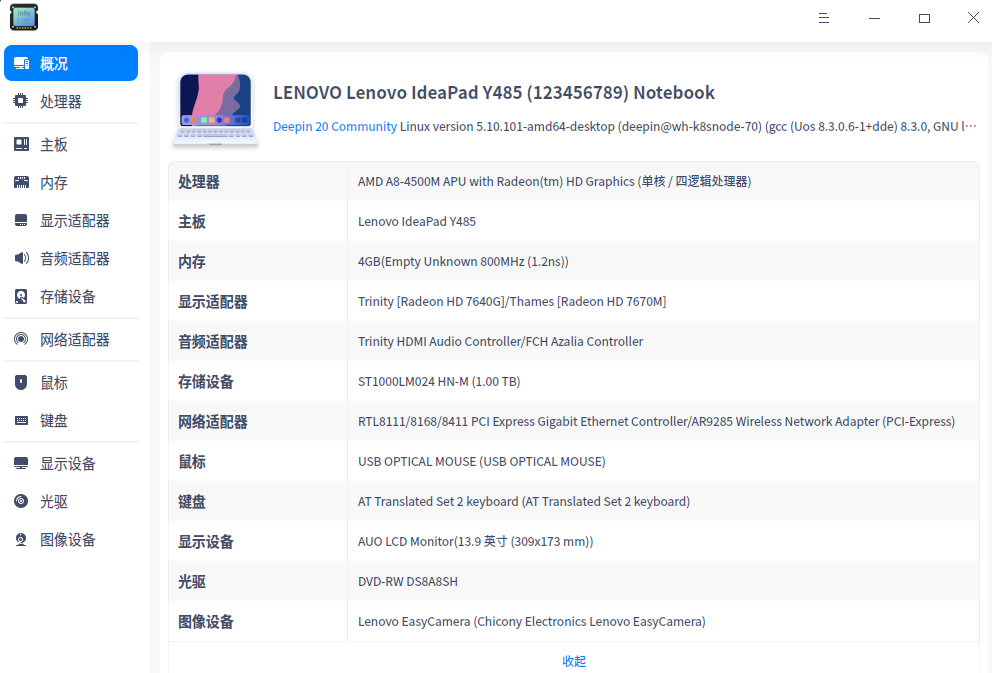The image size is (992, 673).
Task: Select 网络适配器 sidebar label
Action: coord(75,340)
